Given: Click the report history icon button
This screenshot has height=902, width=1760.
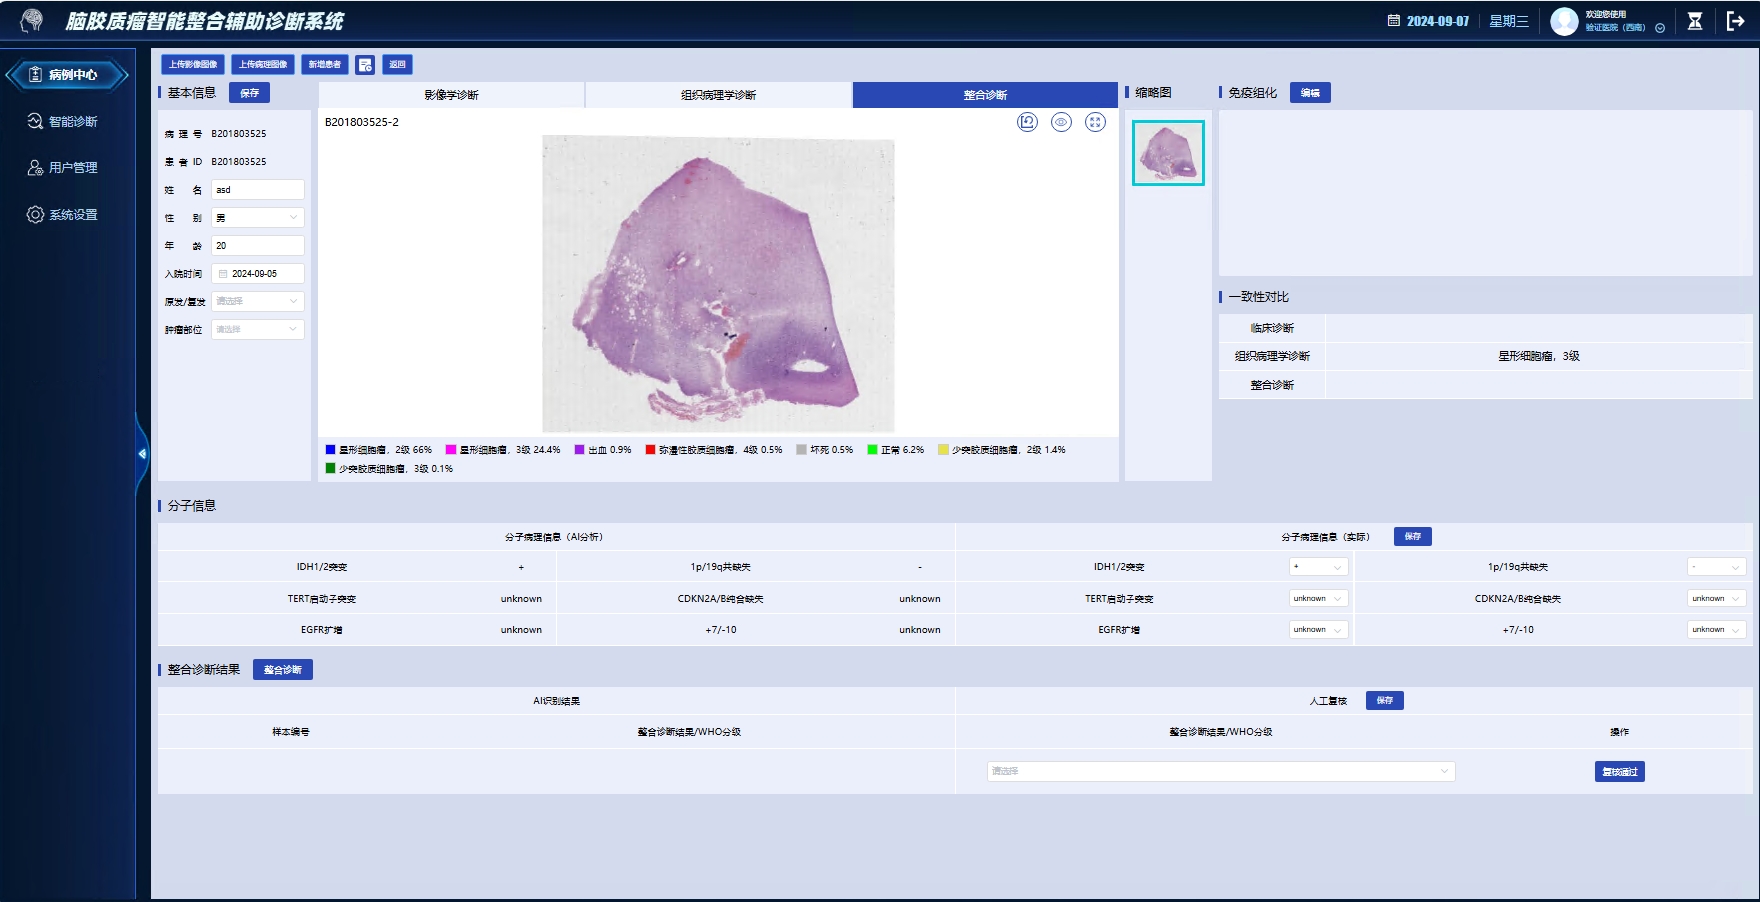Looking at the screenshot, I should (x=365, y=64).
